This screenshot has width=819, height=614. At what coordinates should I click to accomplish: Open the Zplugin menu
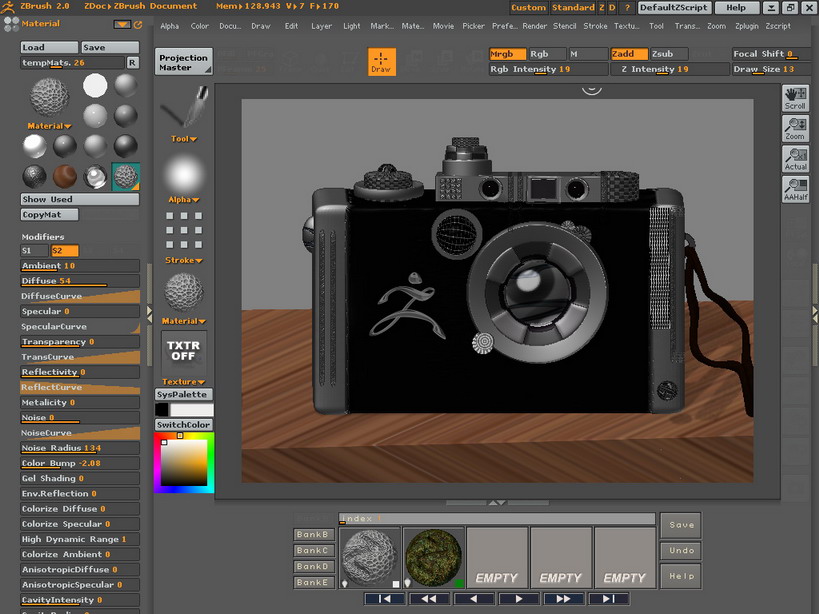pyautogui.click(x=746, y=26)
